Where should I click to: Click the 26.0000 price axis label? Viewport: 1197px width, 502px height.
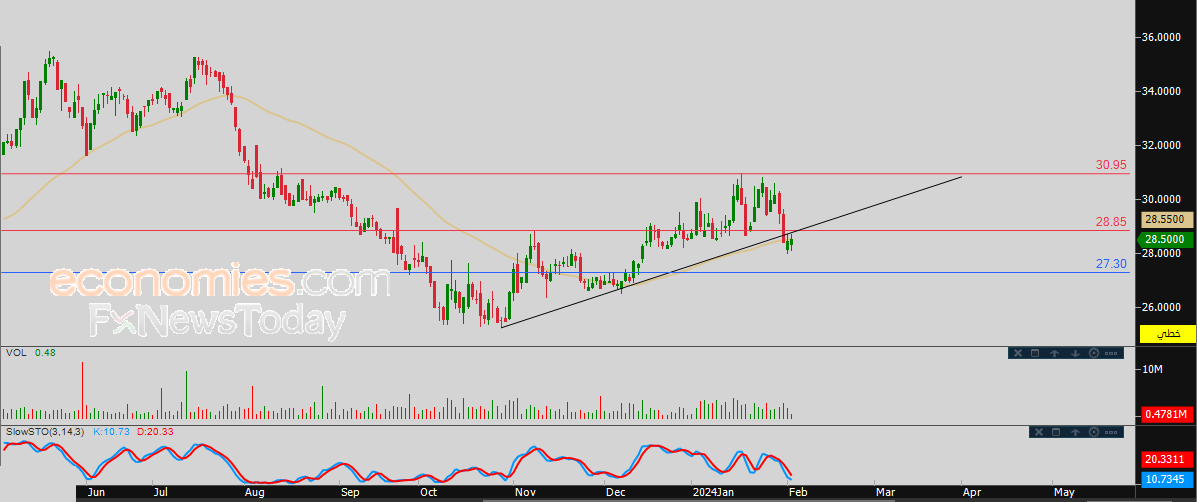point(1162,307)
